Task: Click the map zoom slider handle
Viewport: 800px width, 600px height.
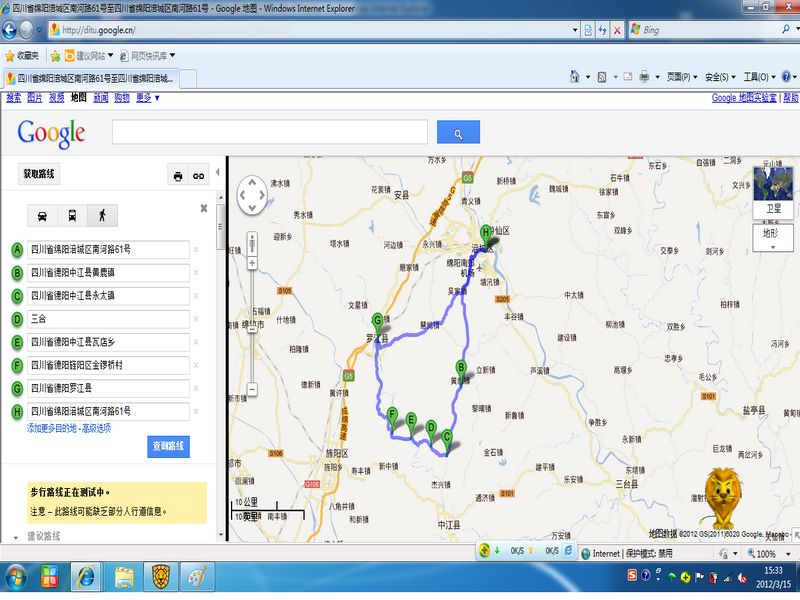Action: 252,329
